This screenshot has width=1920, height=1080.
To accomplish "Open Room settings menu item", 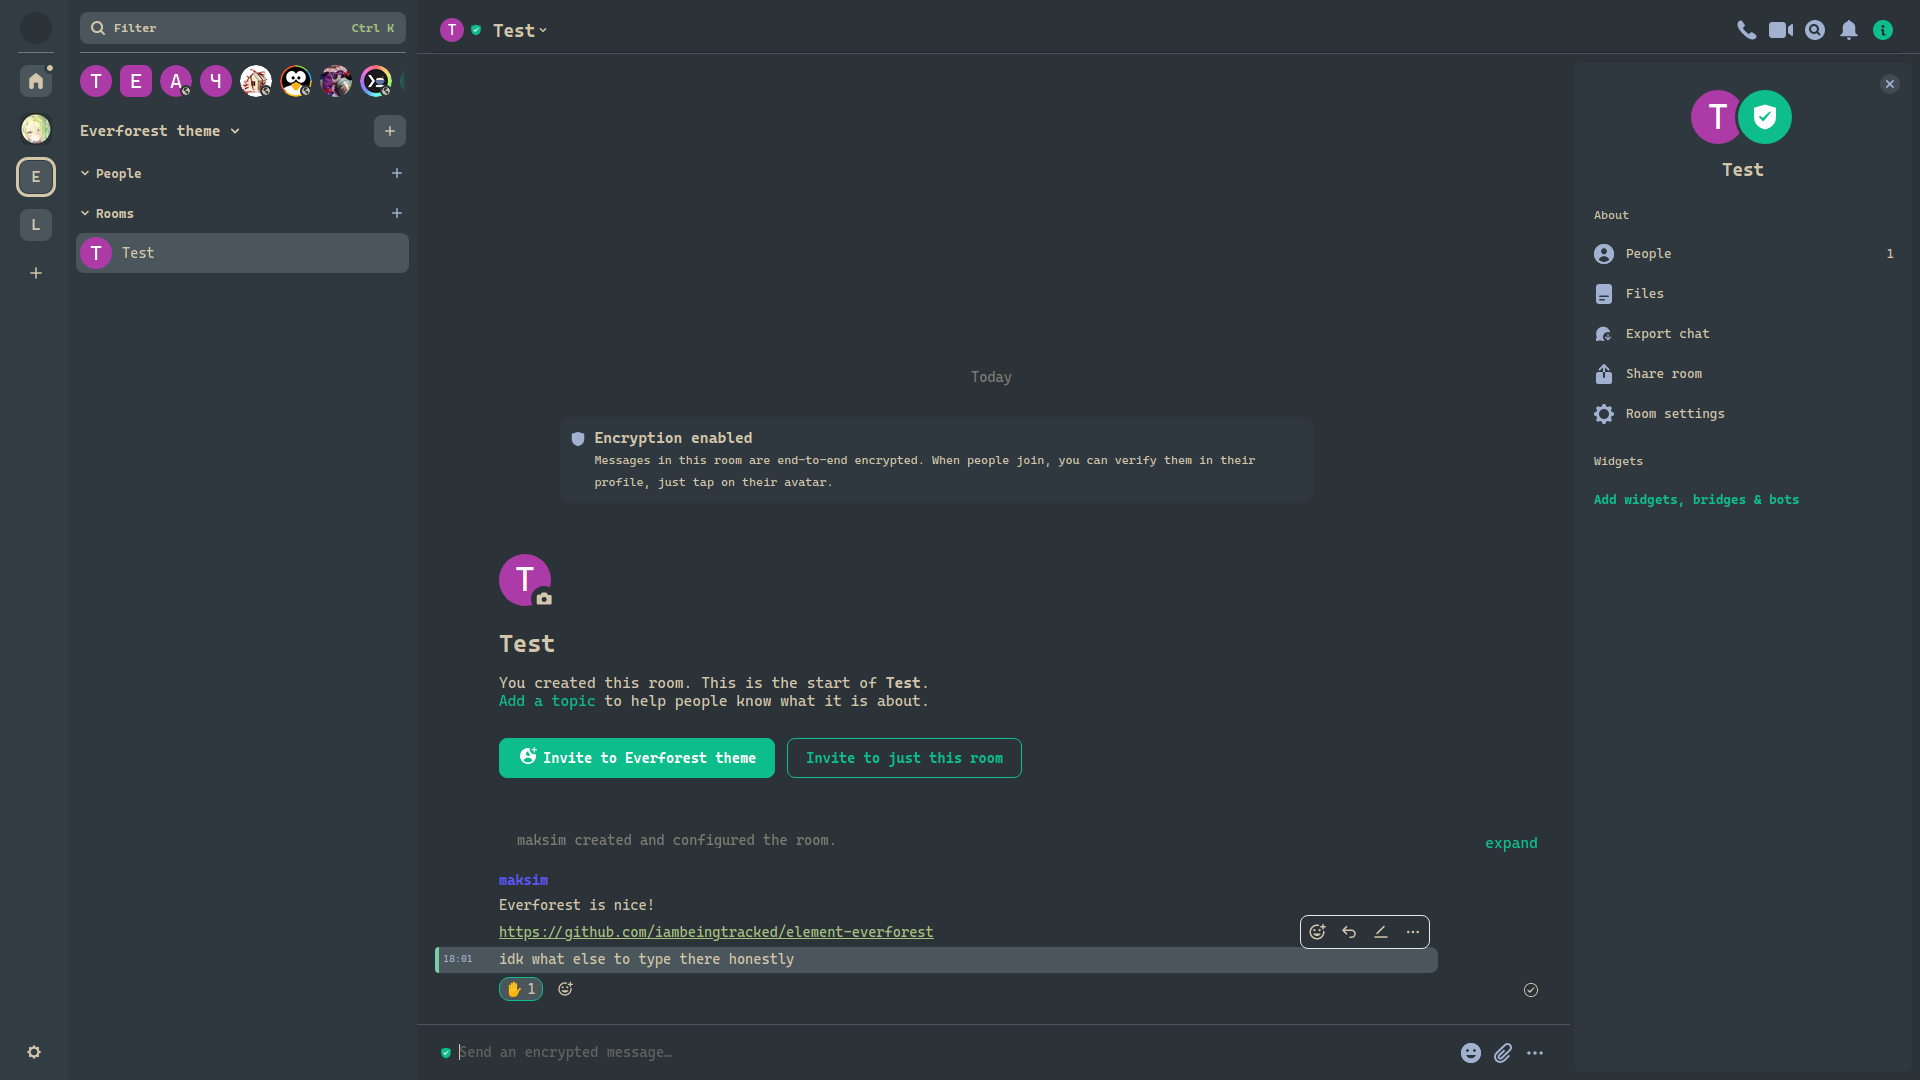I will coord(1673,413).
